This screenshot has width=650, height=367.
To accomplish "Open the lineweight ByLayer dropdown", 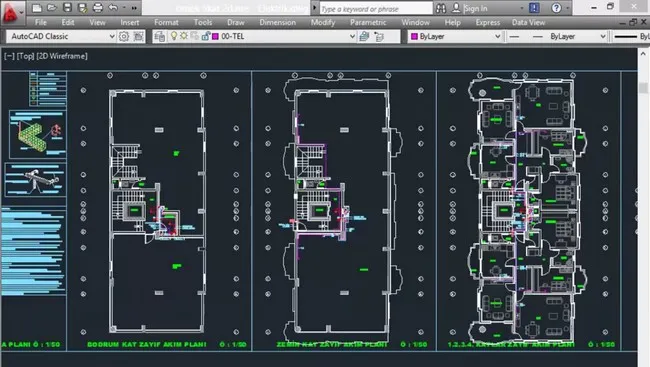I will tap(631, 36).
